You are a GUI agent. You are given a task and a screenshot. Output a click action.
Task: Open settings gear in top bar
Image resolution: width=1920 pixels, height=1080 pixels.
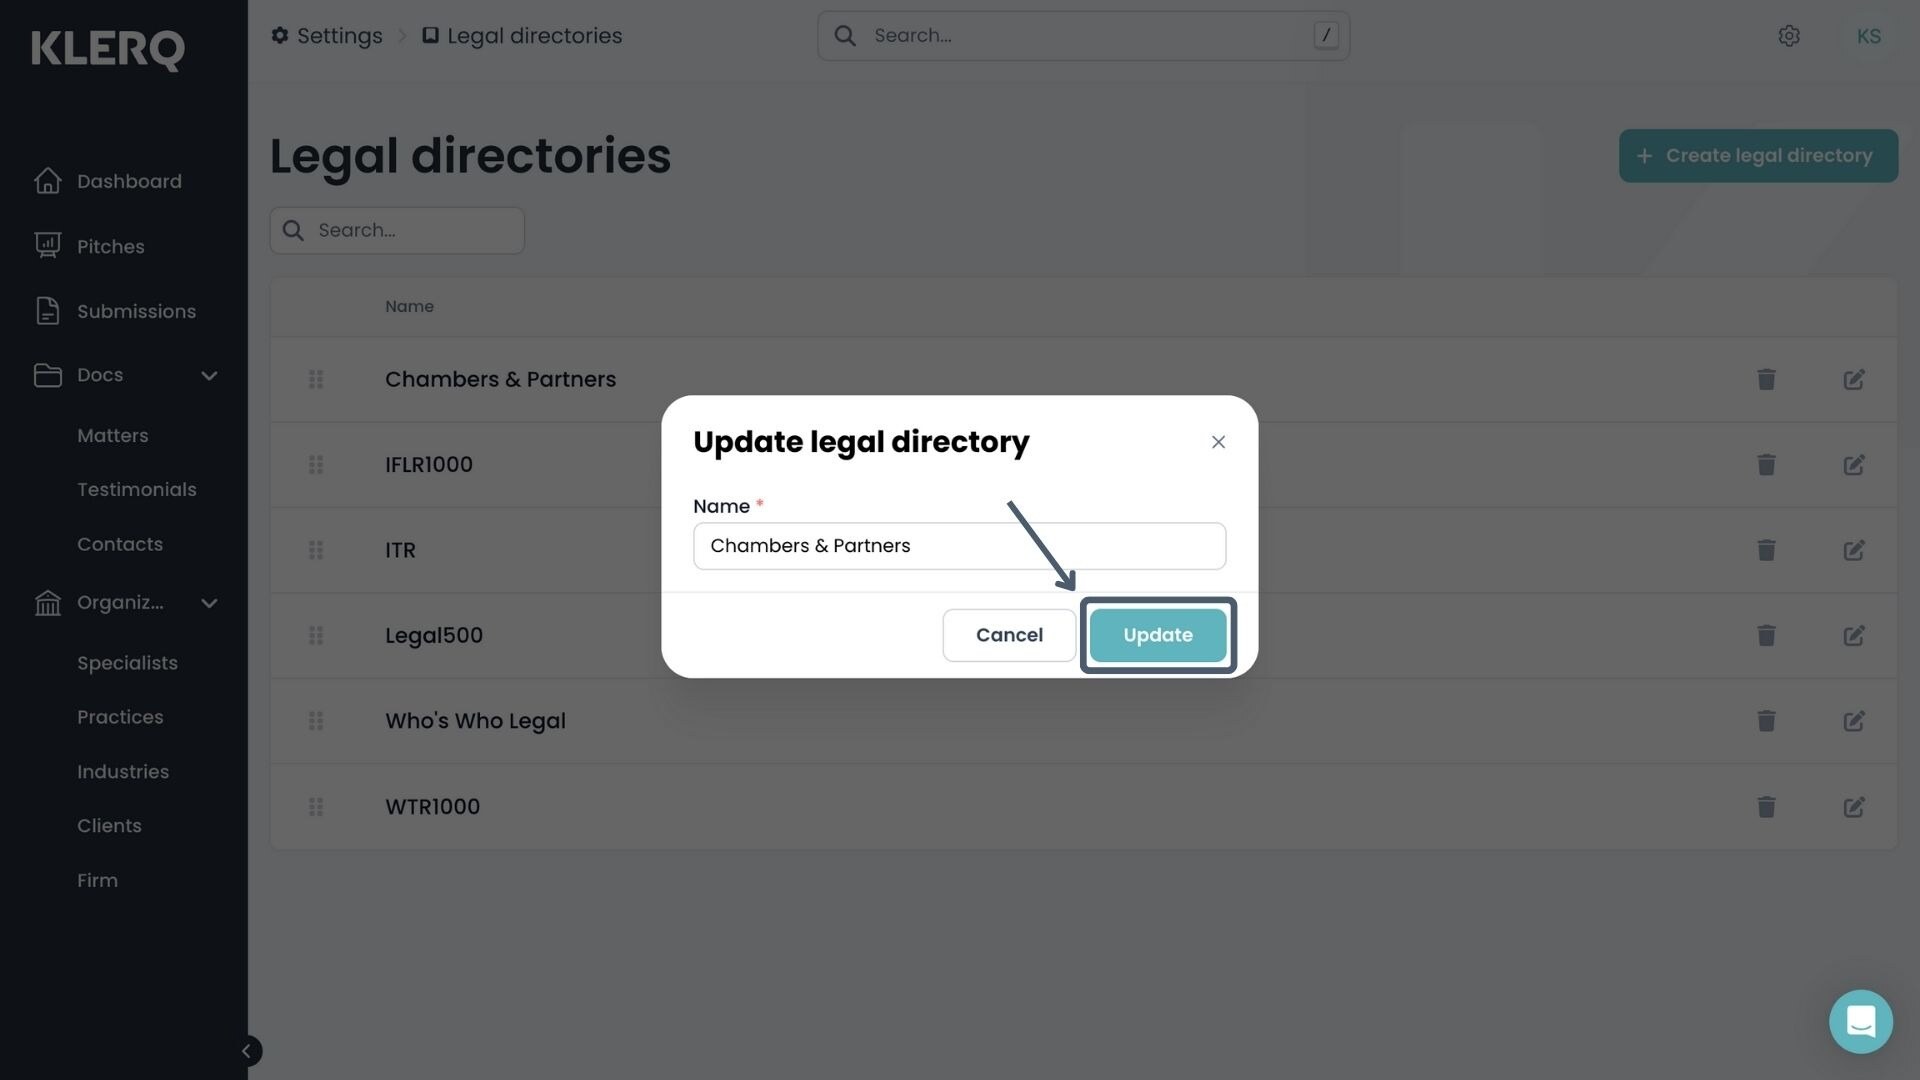1789,36
